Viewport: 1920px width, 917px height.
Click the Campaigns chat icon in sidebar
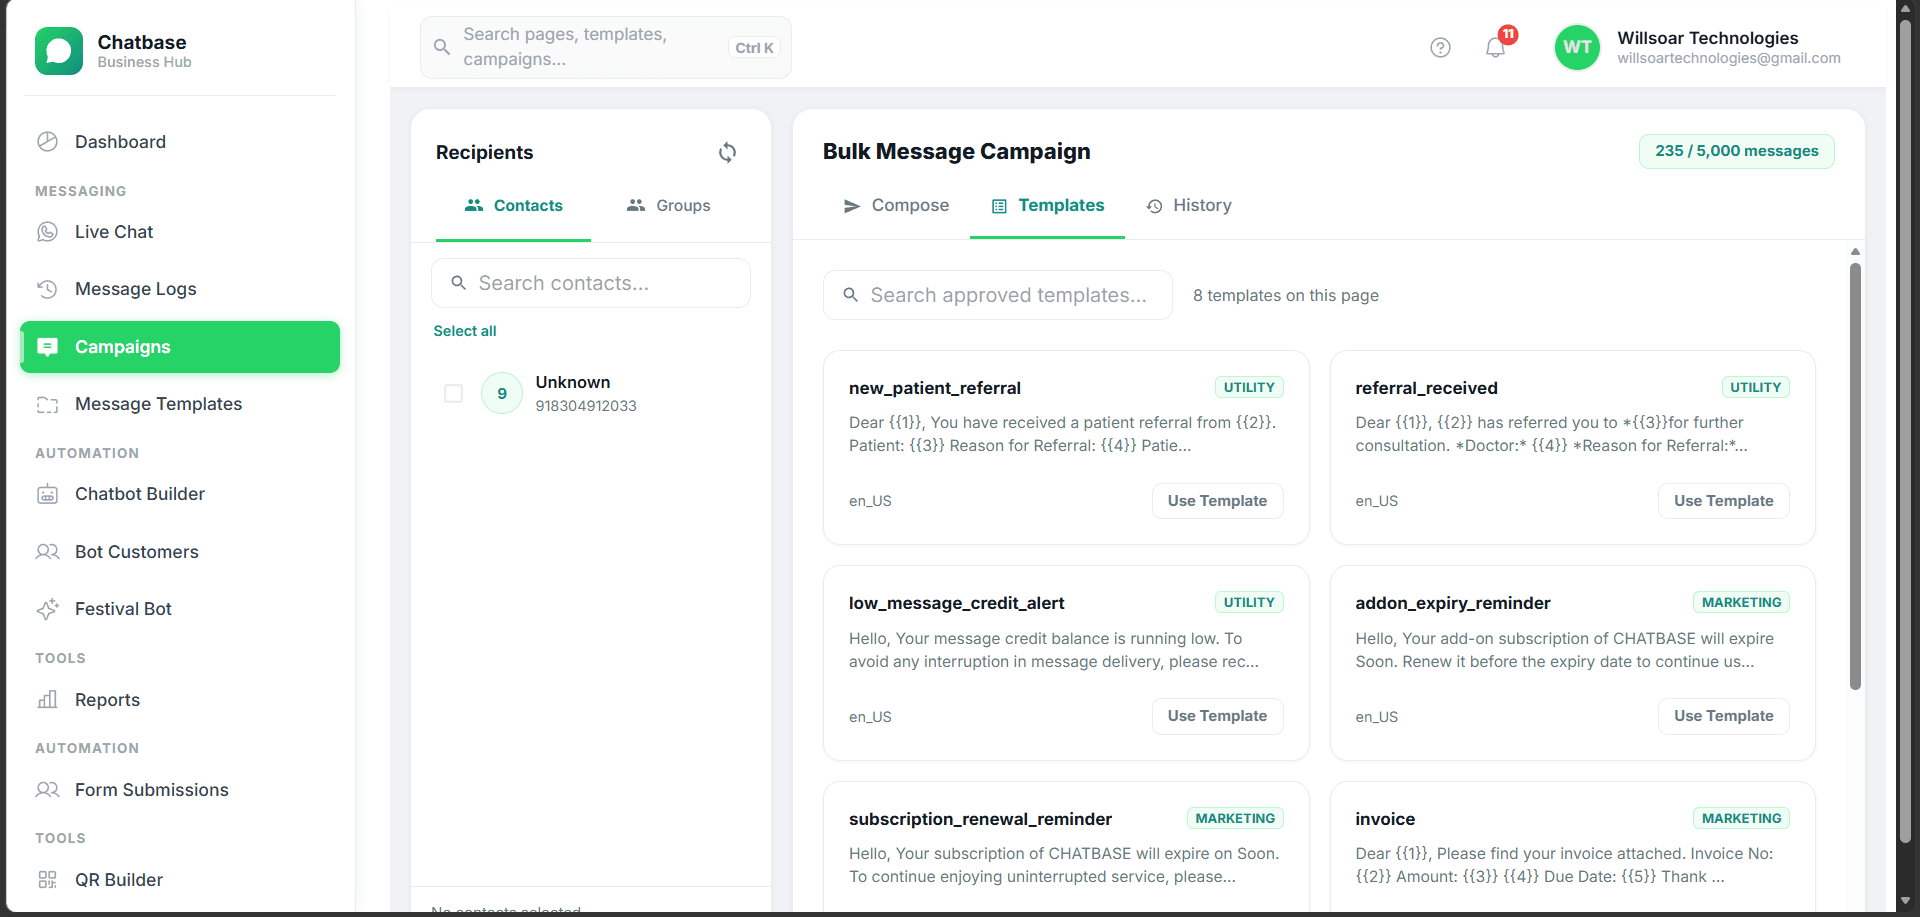[47, 347]
